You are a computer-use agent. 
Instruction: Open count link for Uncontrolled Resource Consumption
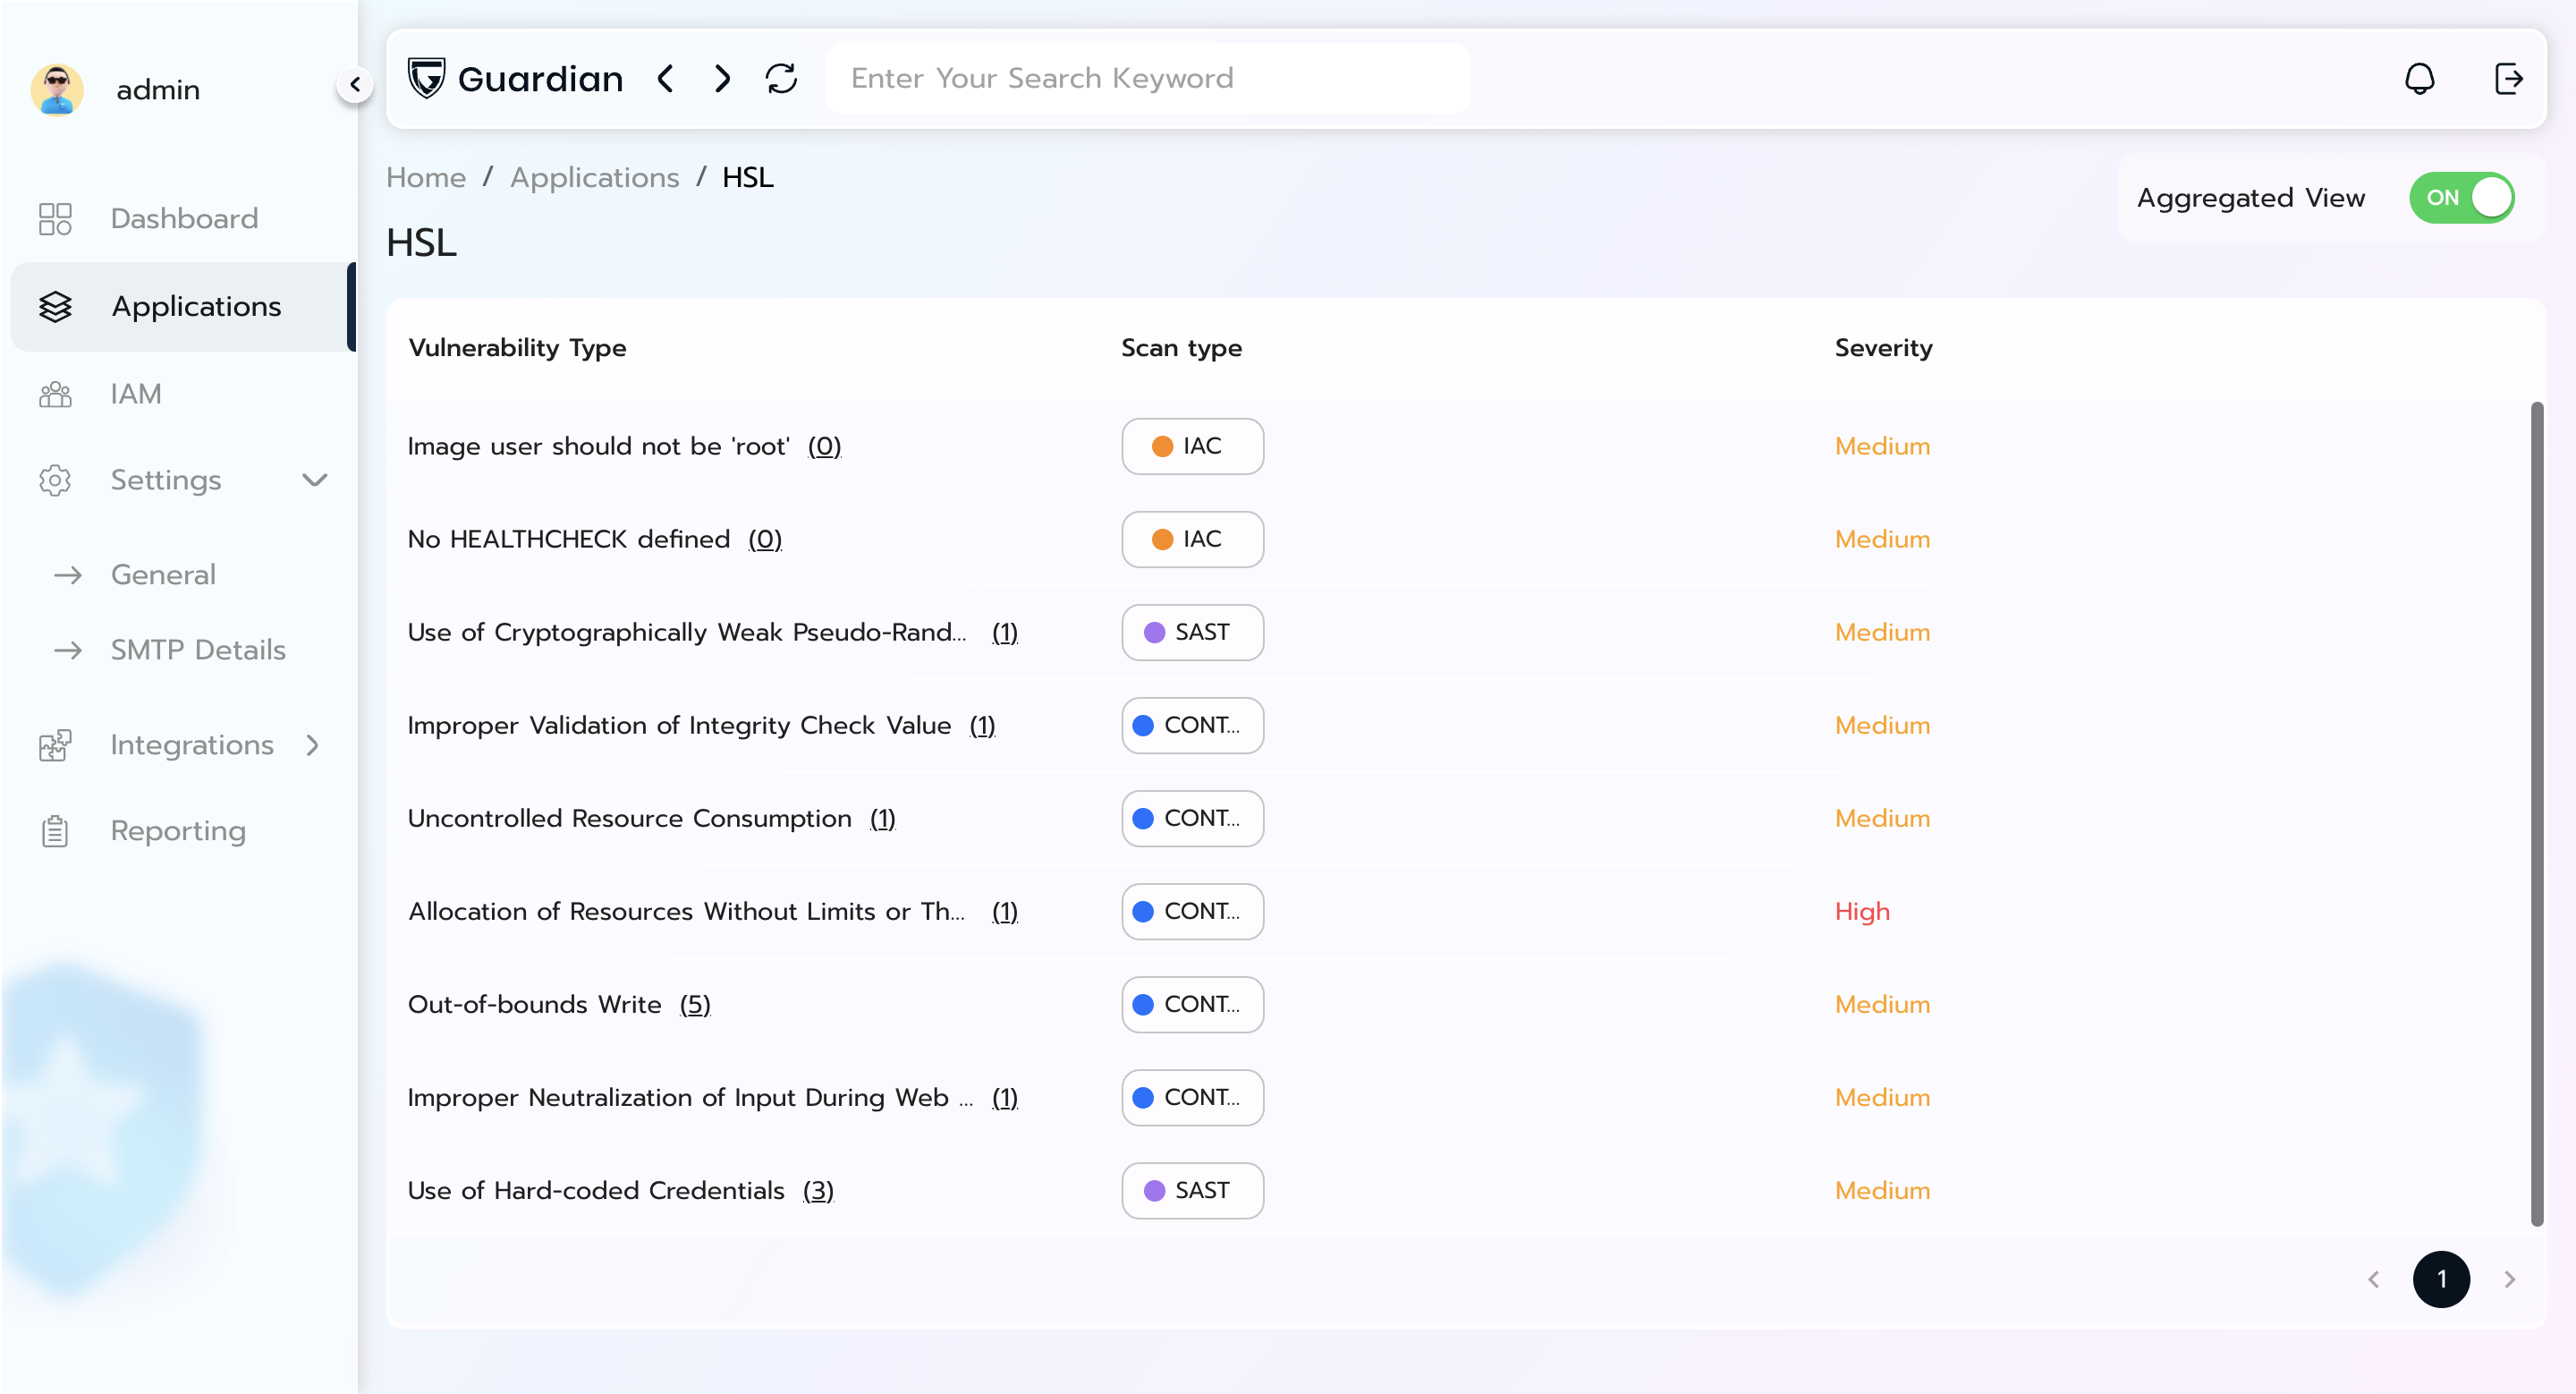883,818
